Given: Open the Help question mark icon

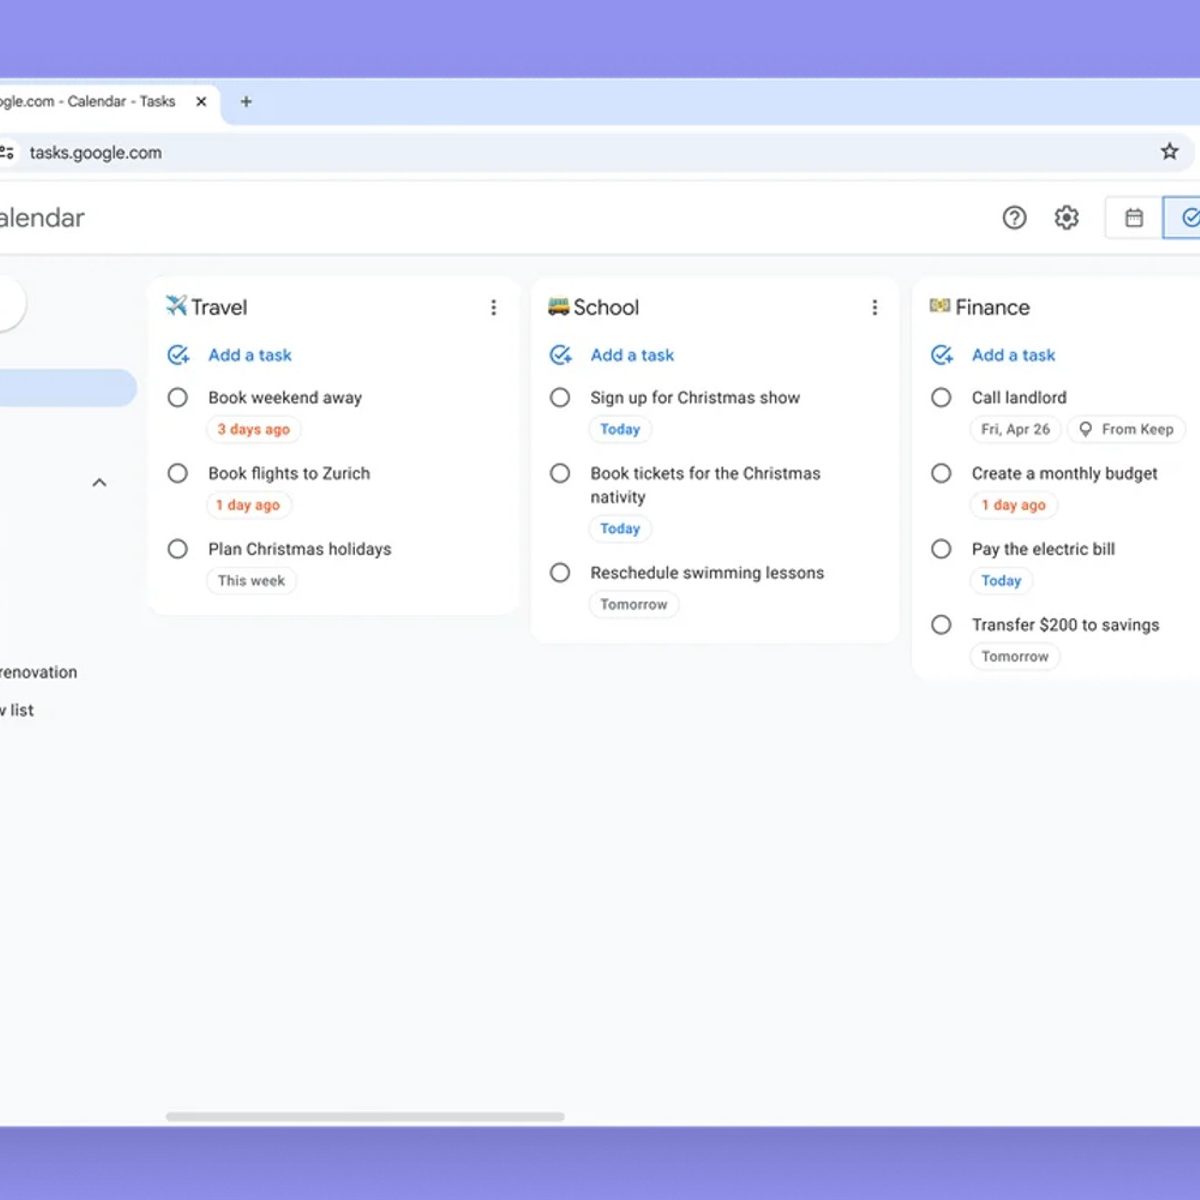Looking at the screenshot, I should tap(1014, 218).
